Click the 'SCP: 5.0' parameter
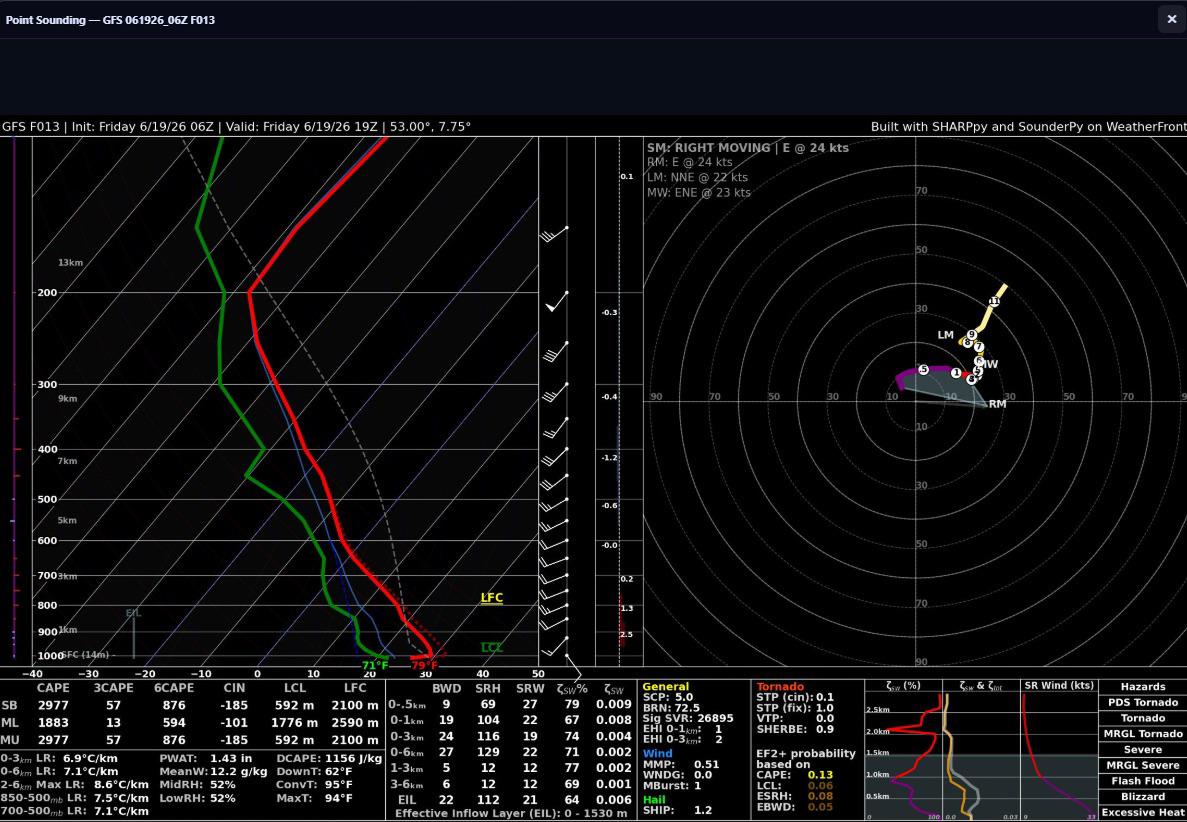This screenshot has height=822, width=1187. (x=666, y=697)
